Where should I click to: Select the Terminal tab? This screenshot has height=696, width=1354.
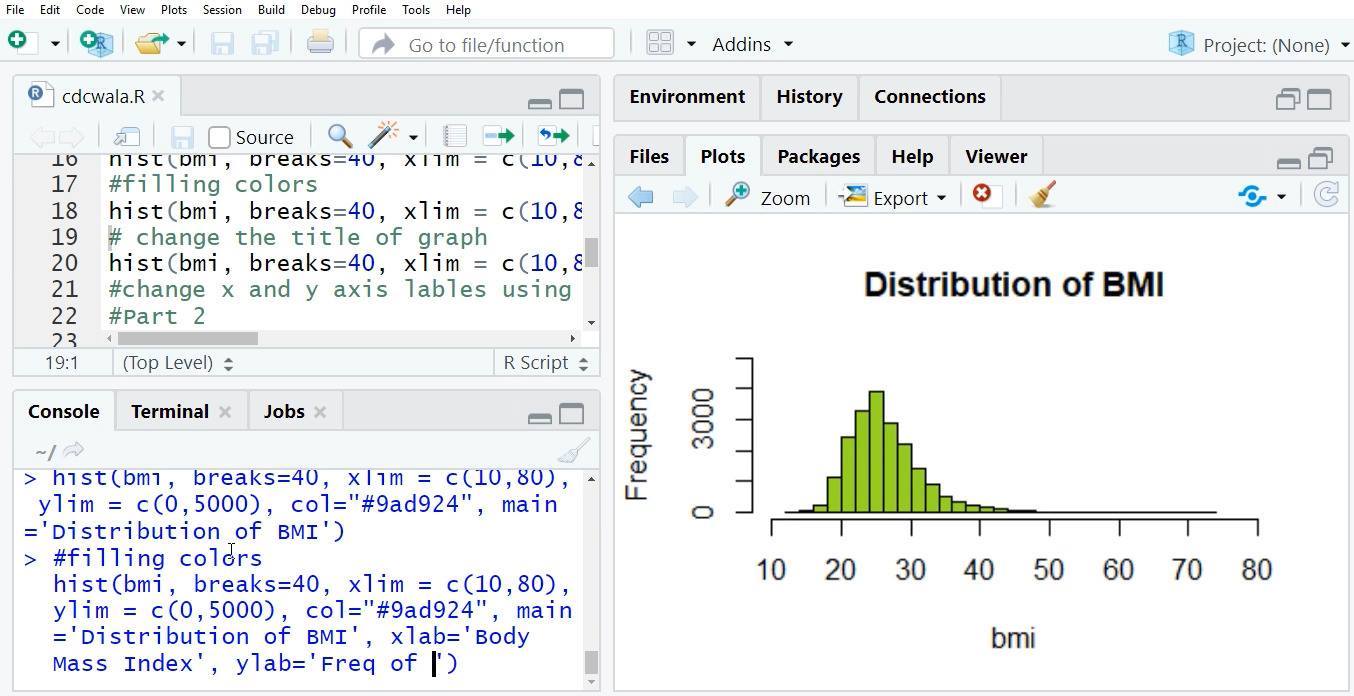coord(170,411)
